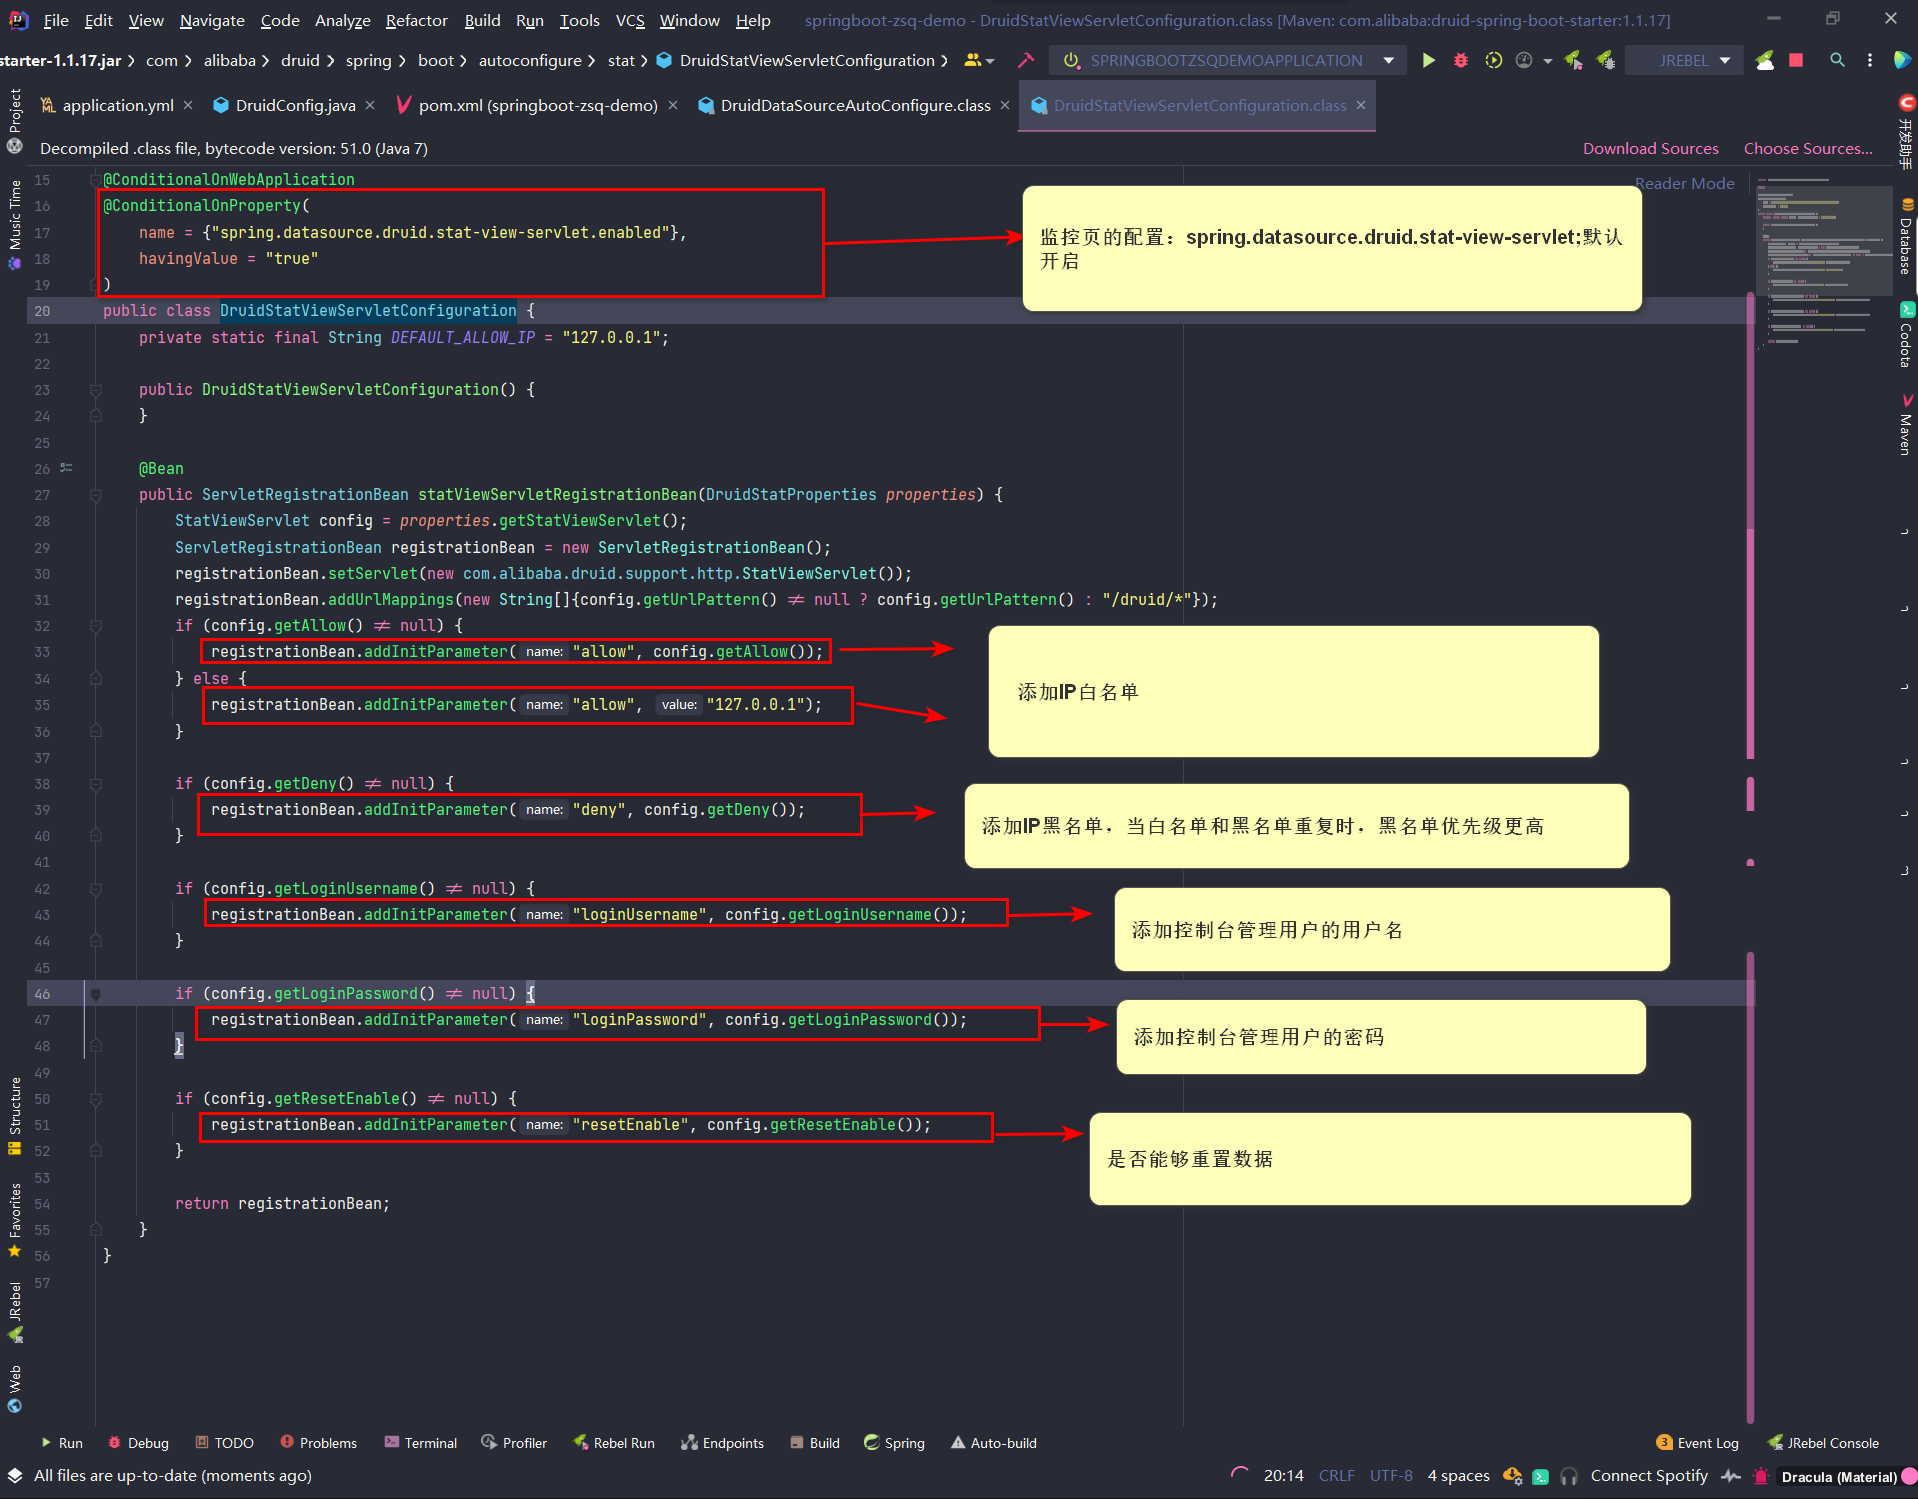Open the profiler gauge icon in toolbar
Screen dimensions: 1918x1499
click(1523, 60)
